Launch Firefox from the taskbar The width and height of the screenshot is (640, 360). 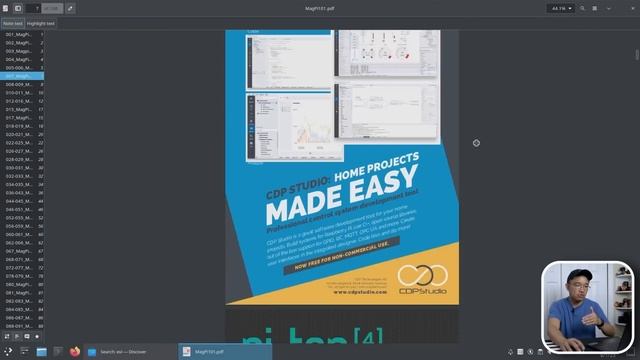(x=75, y=351)
